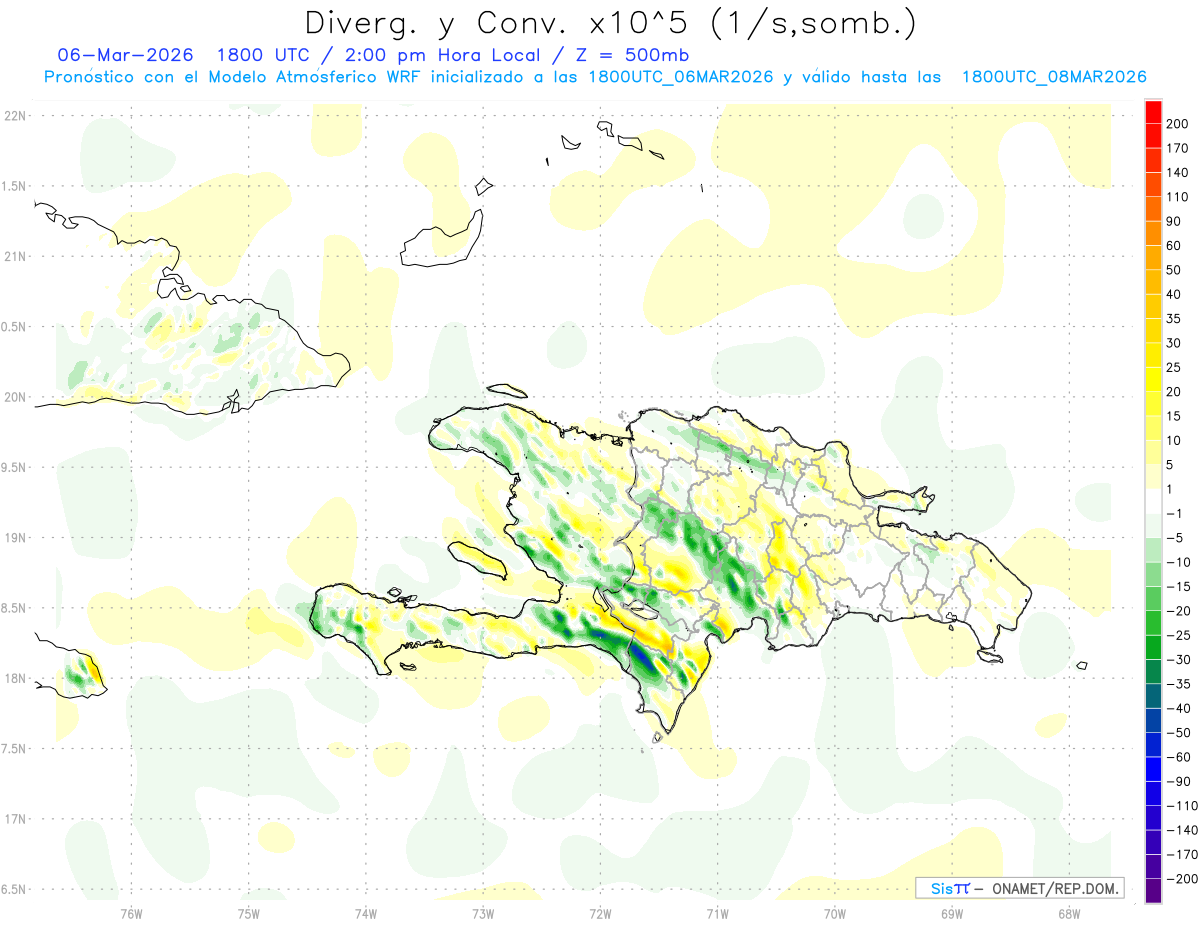Click the '17N' latitude label
Image resolution: width=1200 pixels, height=927 pixels.
[x=14, y=819]
